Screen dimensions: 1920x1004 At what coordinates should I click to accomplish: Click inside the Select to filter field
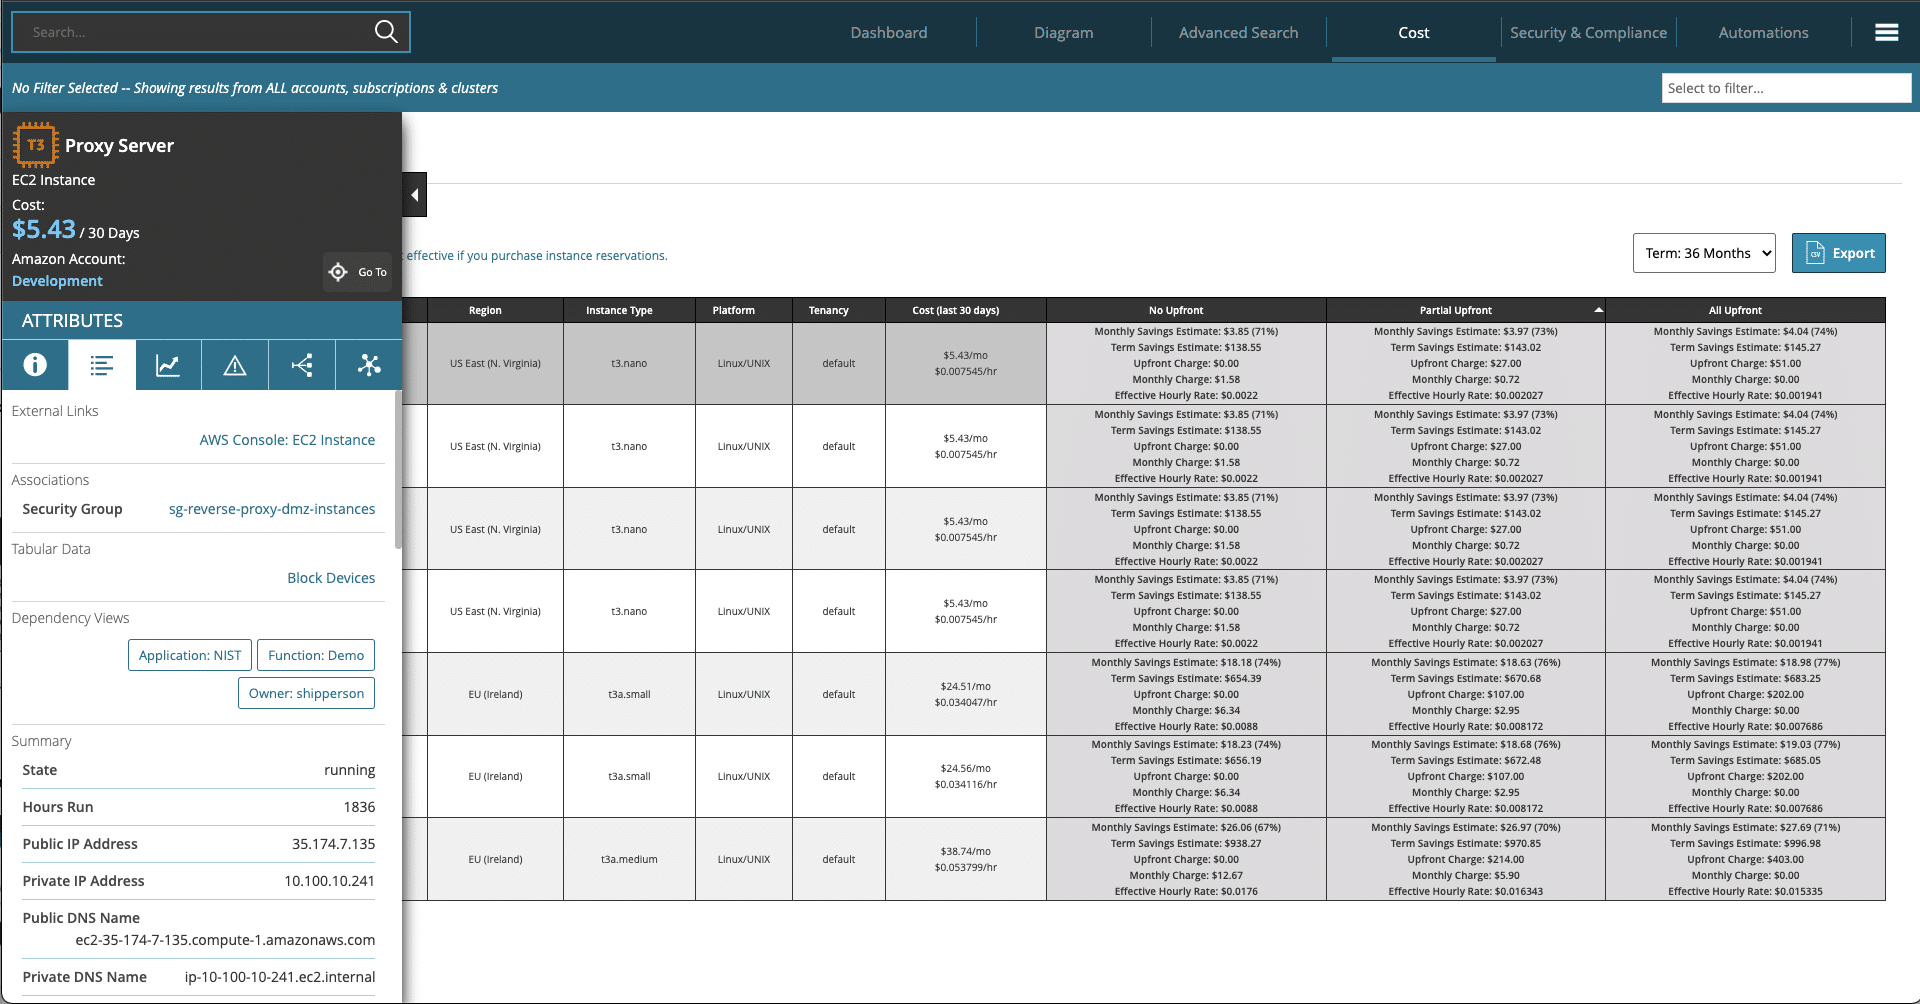tap(1786, 88)
